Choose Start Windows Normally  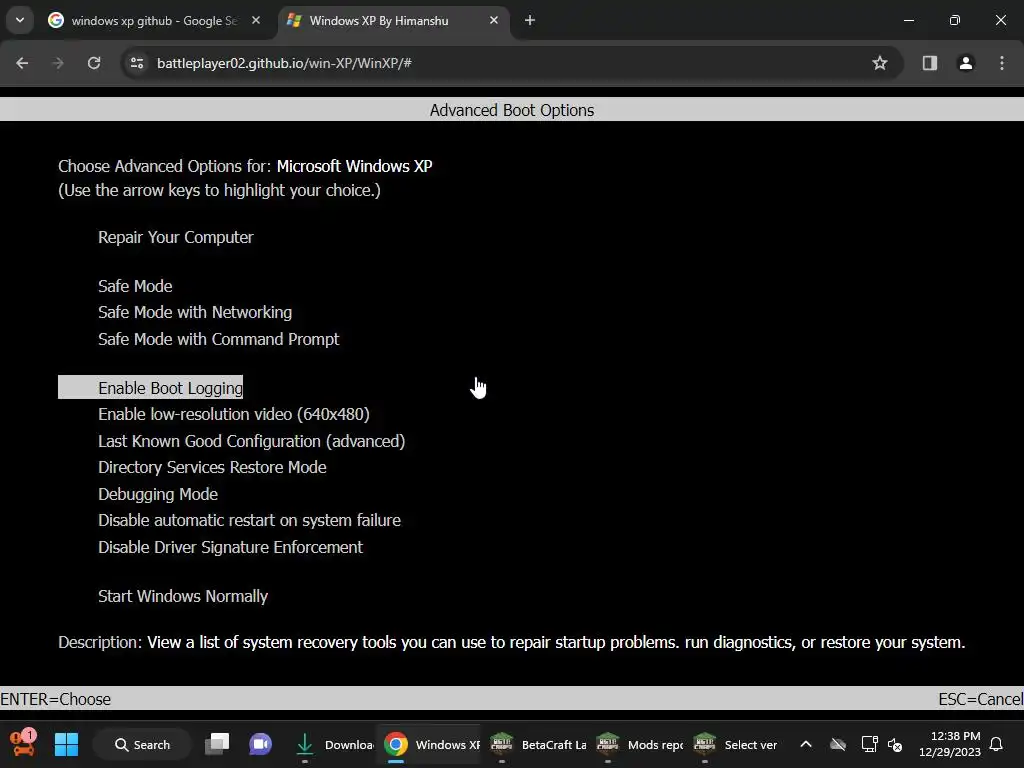(183, 596)
